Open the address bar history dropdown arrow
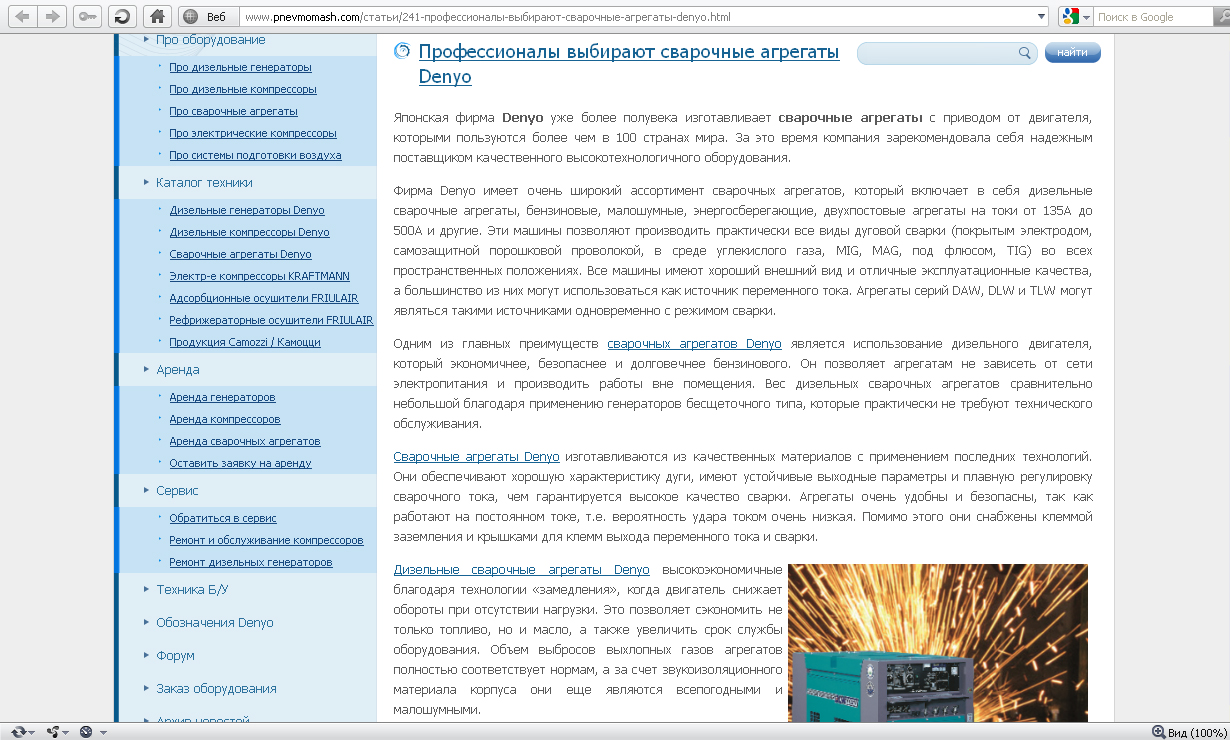Screen dimensions: 1230x740 tap(1042, 17)
